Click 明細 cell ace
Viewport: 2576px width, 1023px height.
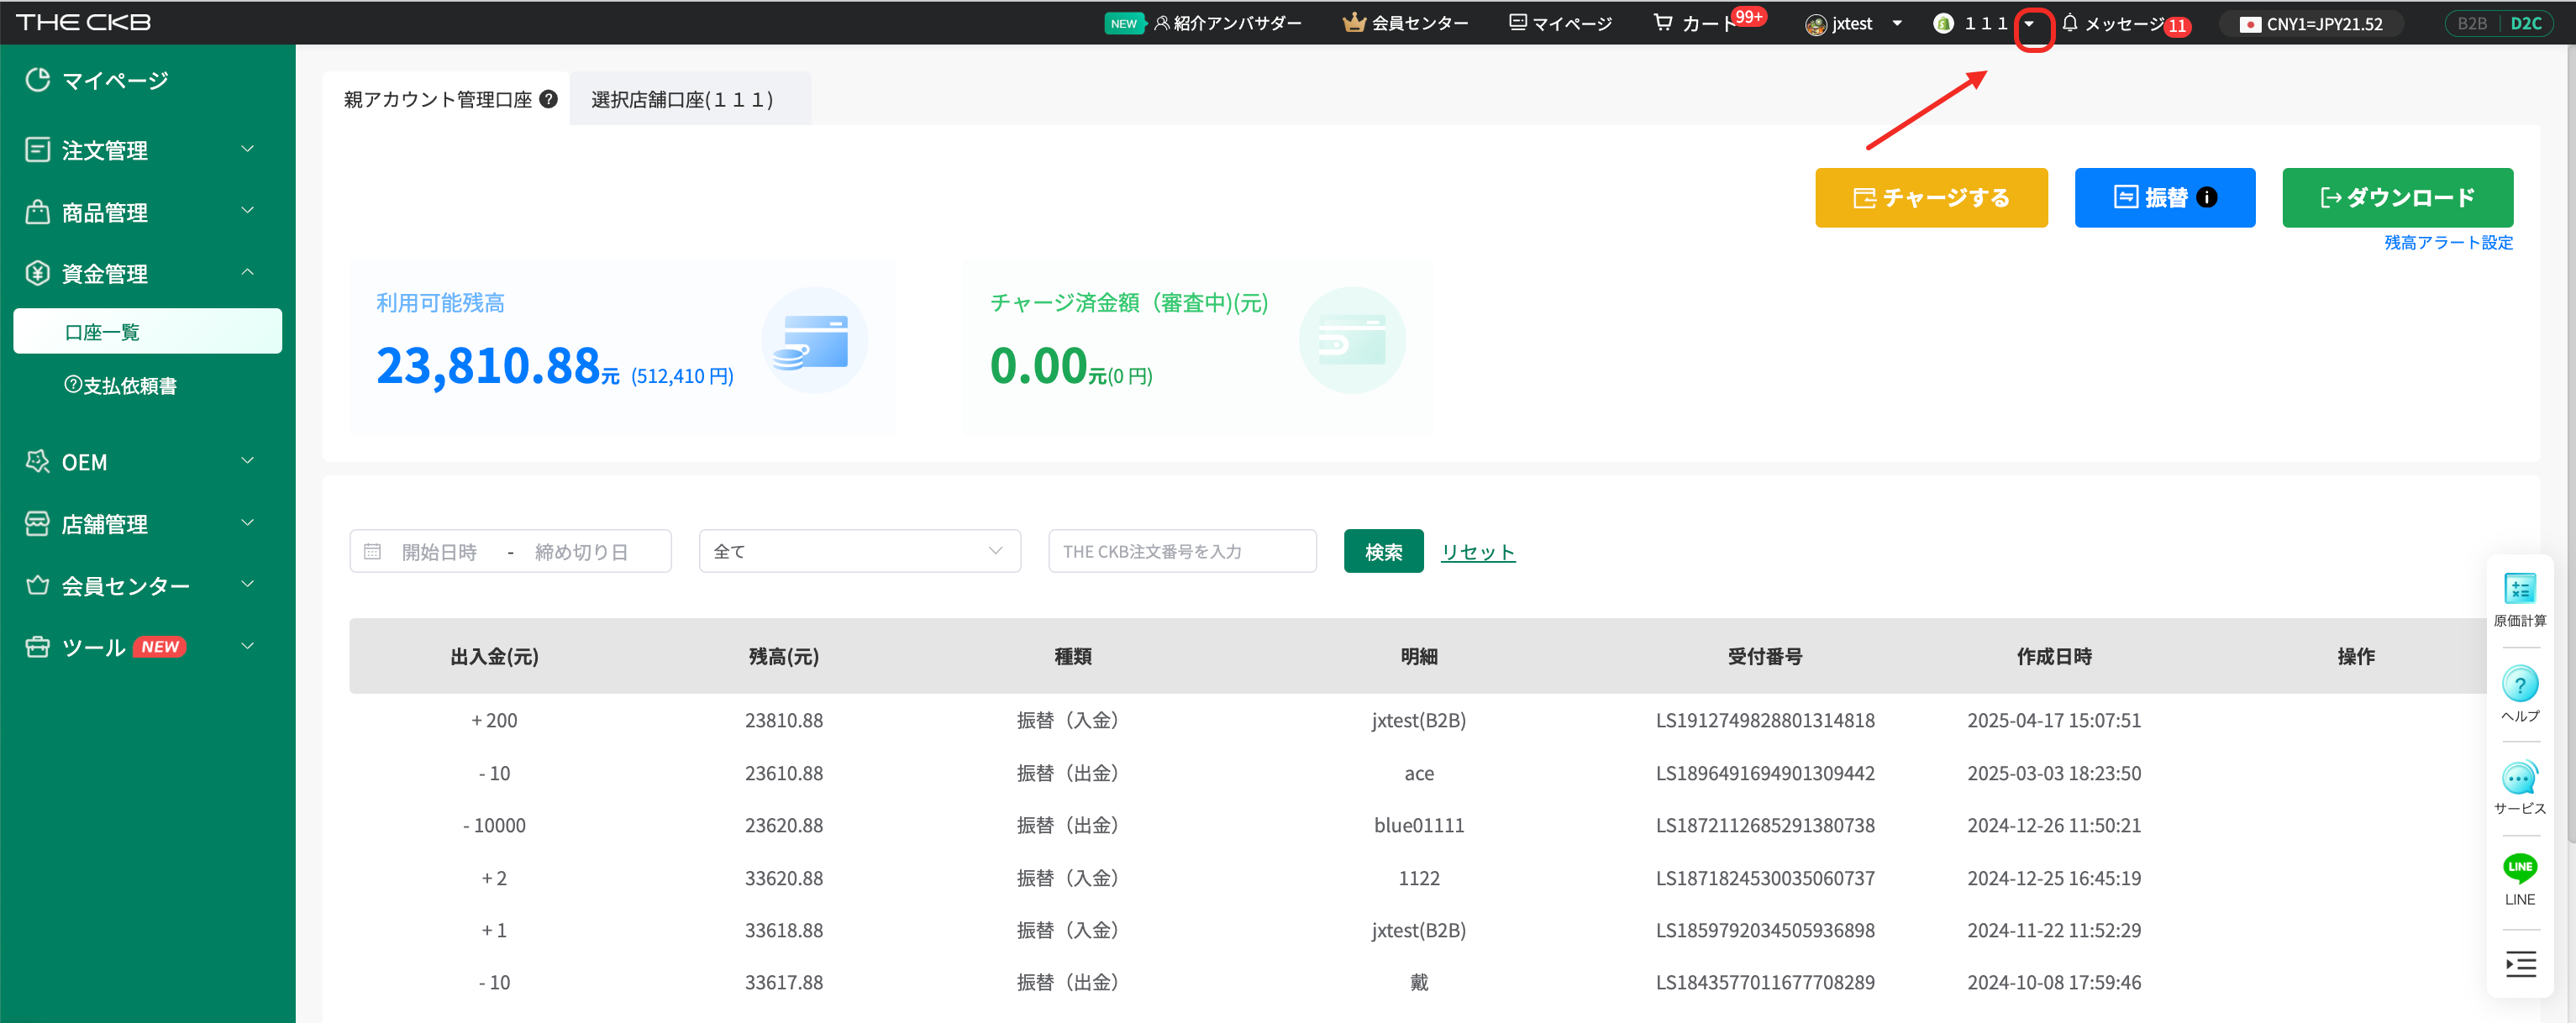tap(1418, 773)
